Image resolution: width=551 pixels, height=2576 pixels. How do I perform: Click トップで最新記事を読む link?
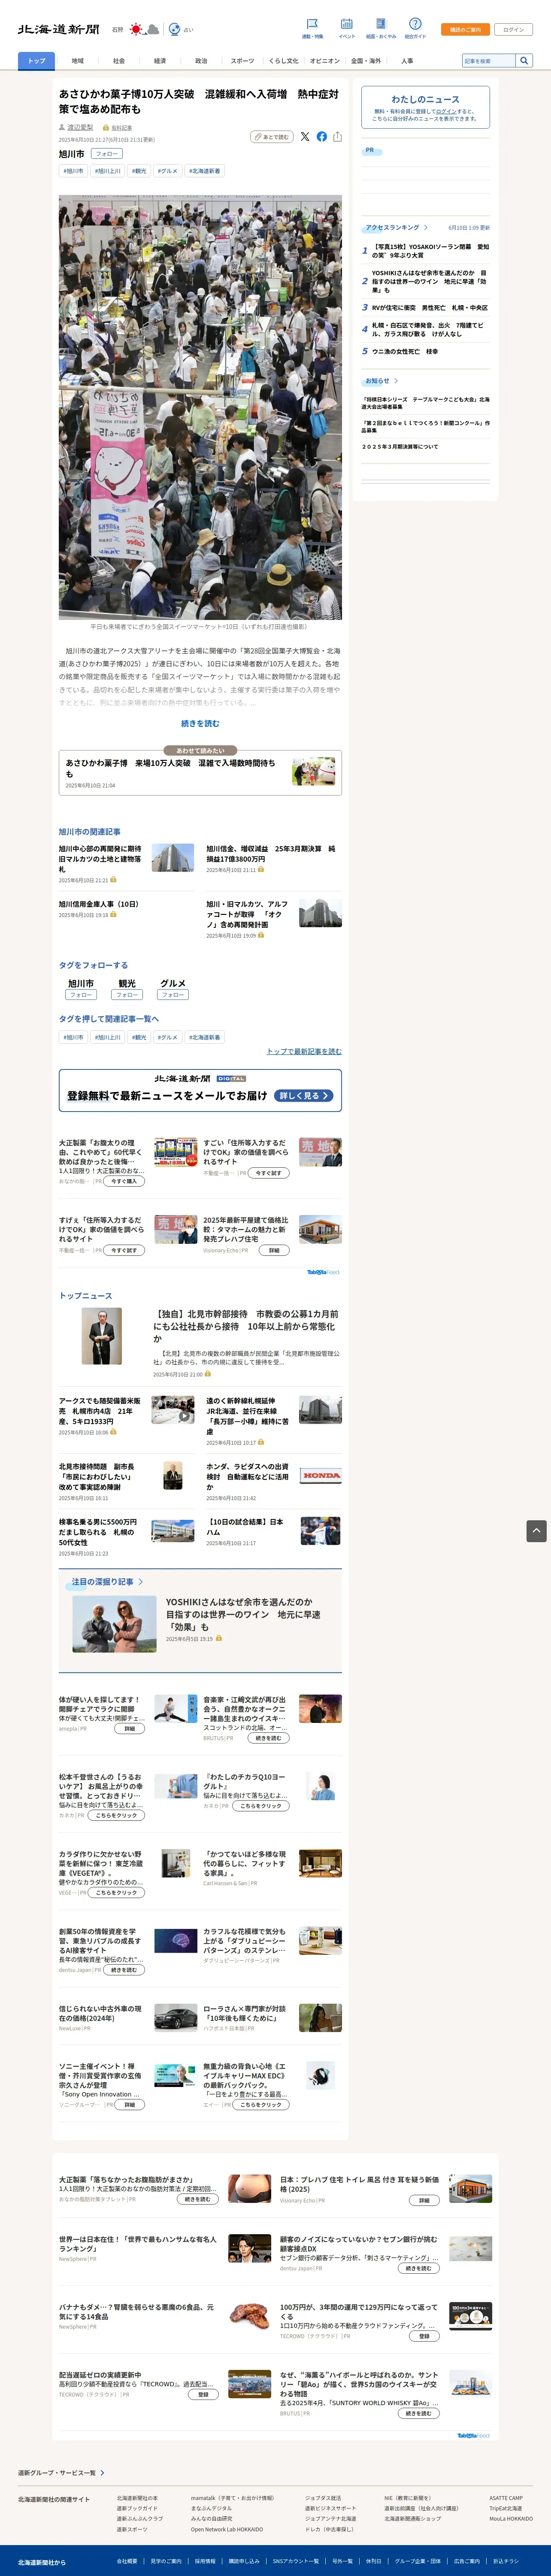tap(304, 1051)
